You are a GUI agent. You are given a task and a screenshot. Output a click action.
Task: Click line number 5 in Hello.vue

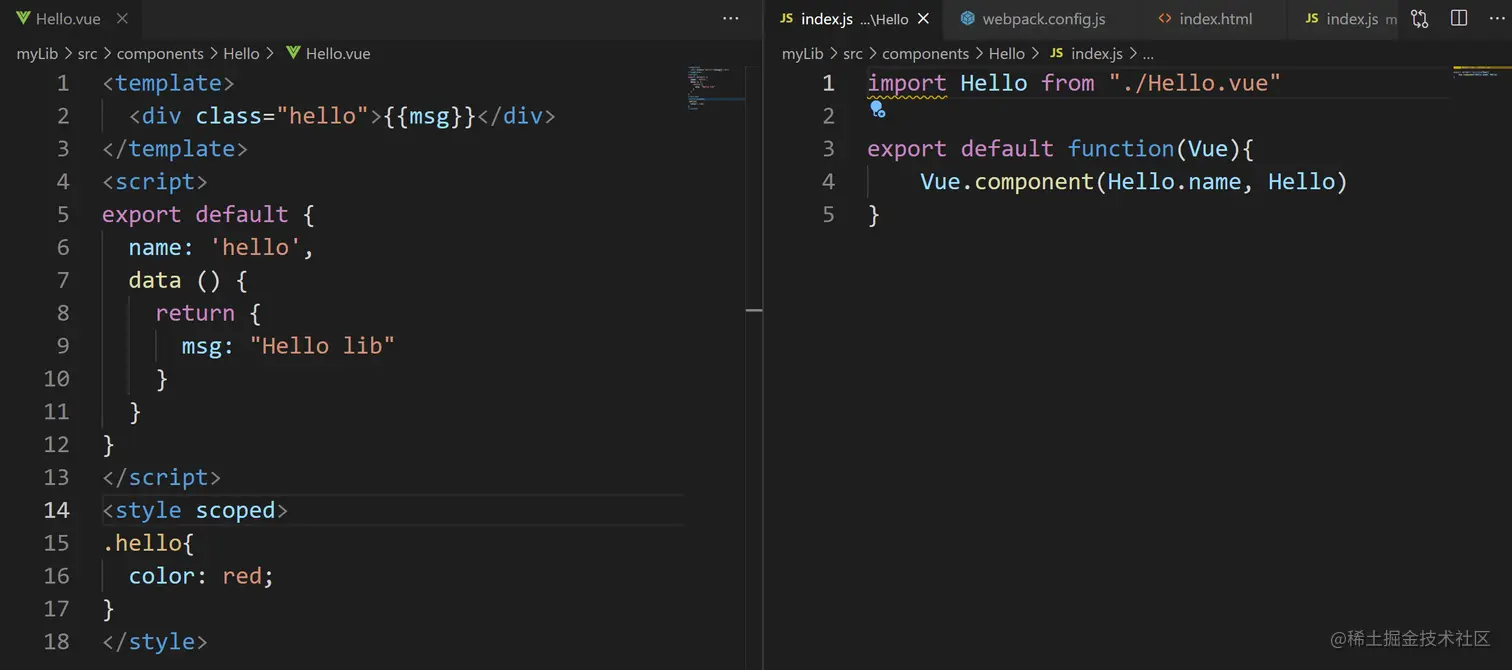(x=63, y=214)
